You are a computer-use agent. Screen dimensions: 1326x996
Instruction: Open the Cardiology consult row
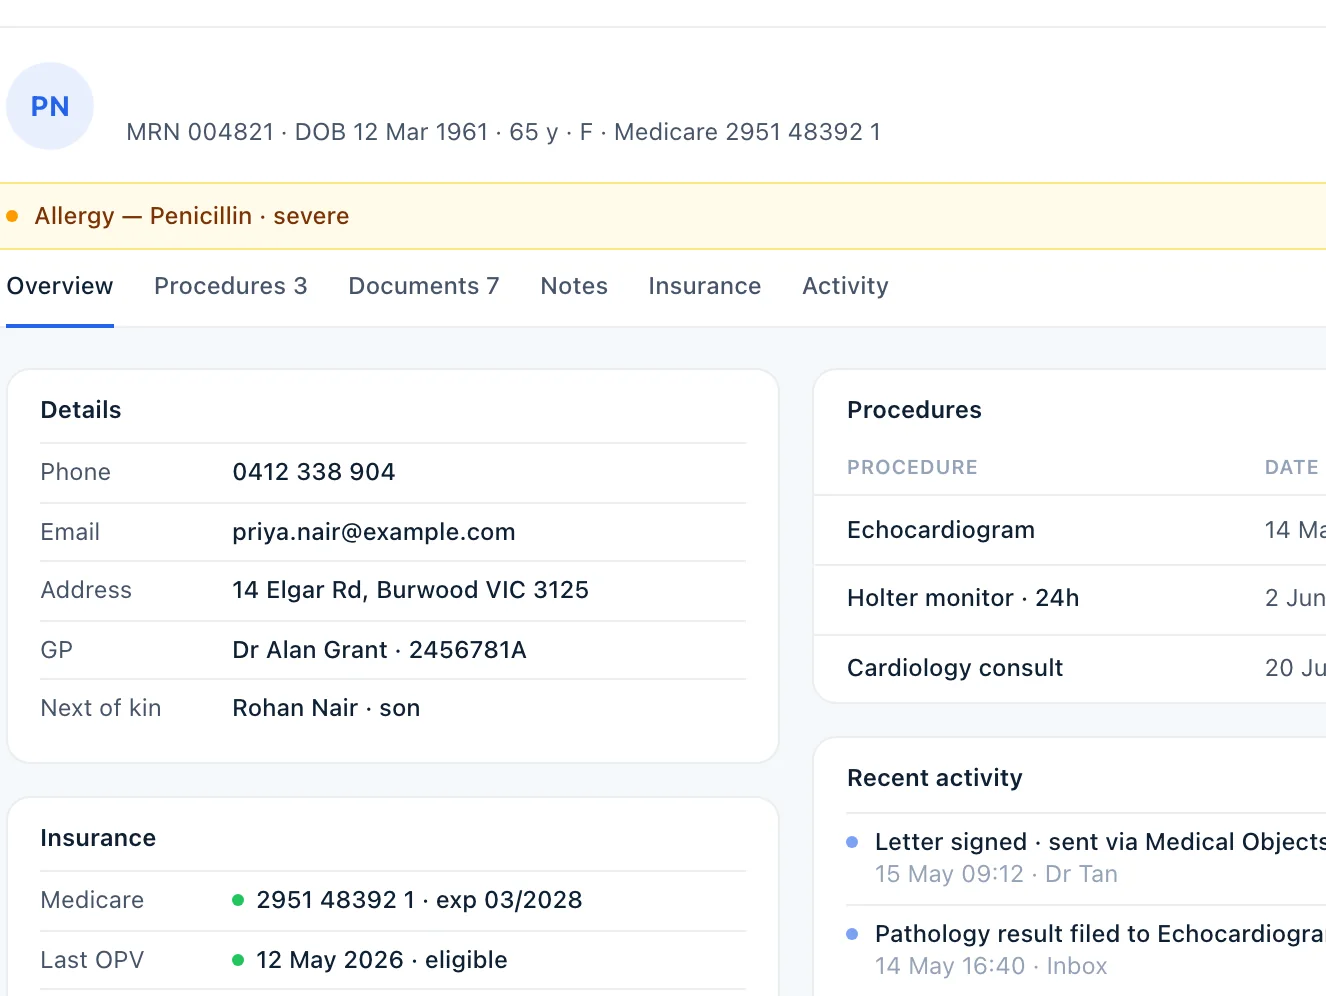pos(1070,668)
